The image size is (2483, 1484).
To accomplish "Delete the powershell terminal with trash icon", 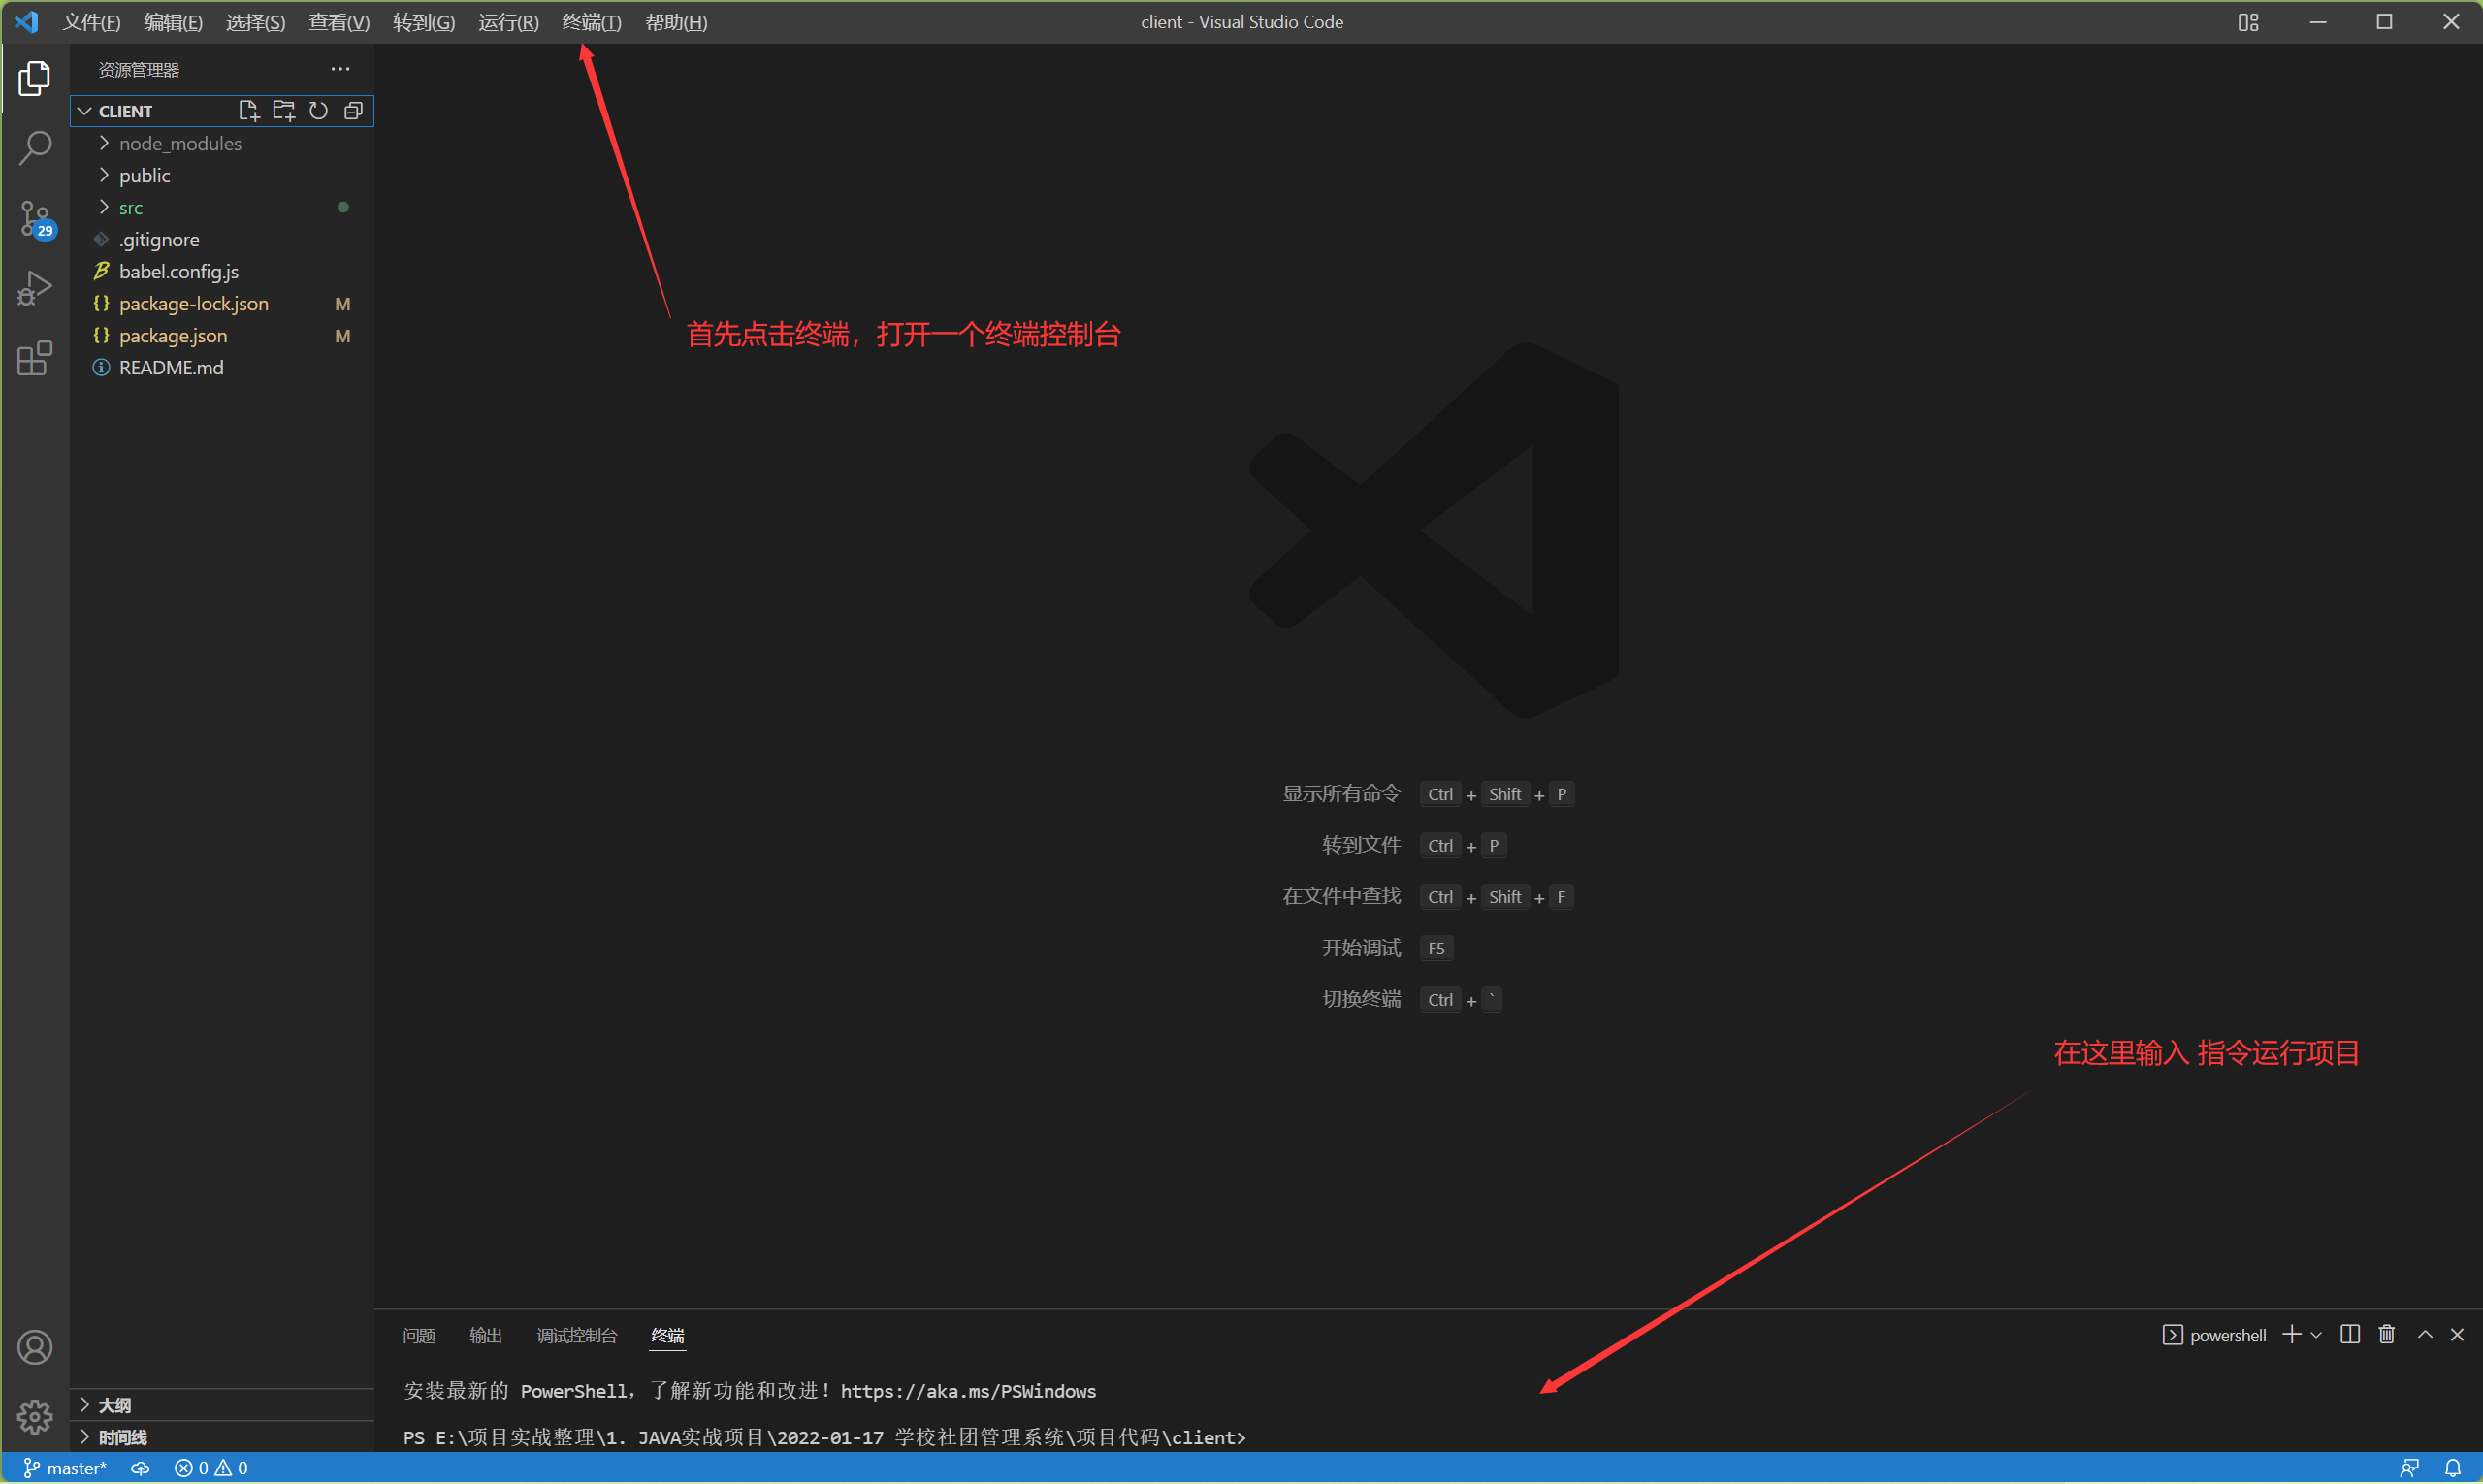I will [2387, 1335].
